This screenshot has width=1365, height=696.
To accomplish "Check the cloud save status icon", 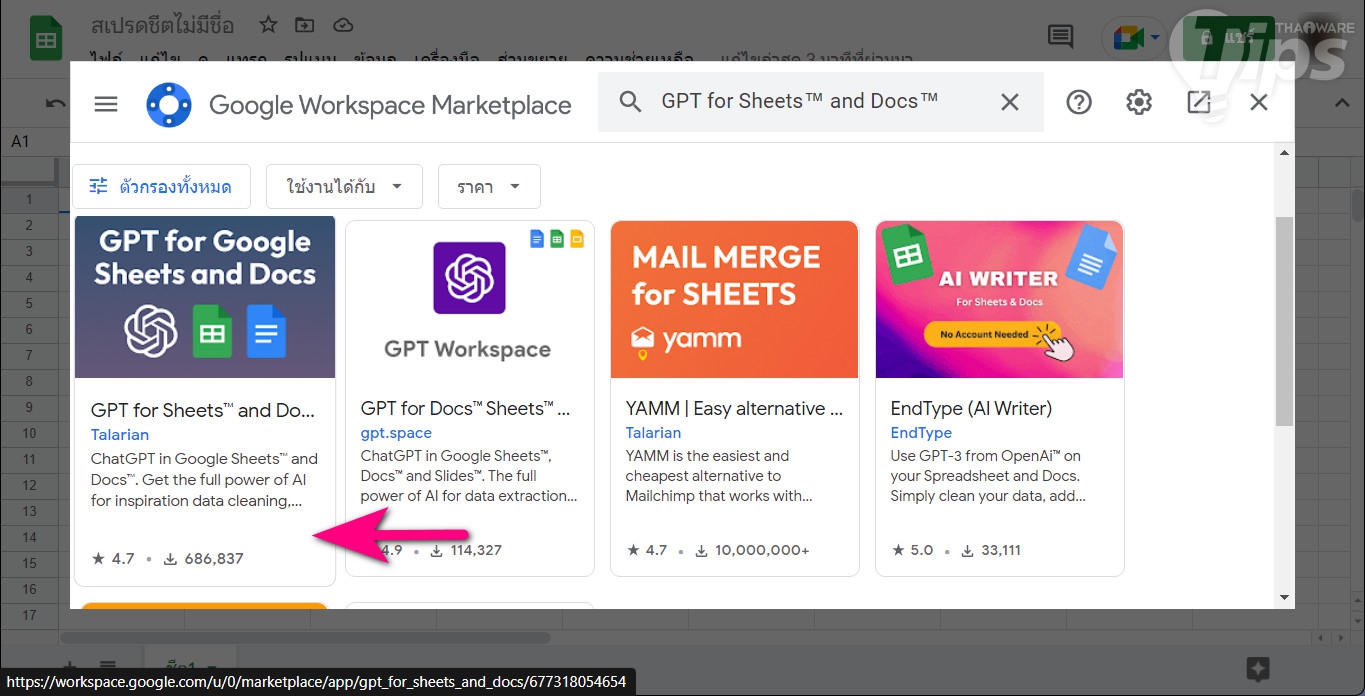I will (343, 24).
